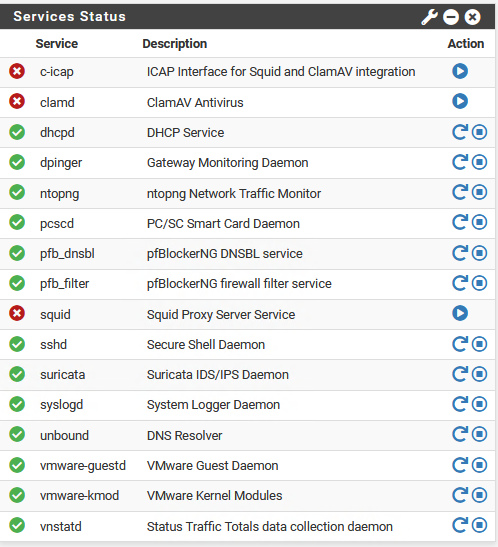Stop the syslogd logger daemon
Viewport: 498px width, 547px height.
[x=480, y=404]
